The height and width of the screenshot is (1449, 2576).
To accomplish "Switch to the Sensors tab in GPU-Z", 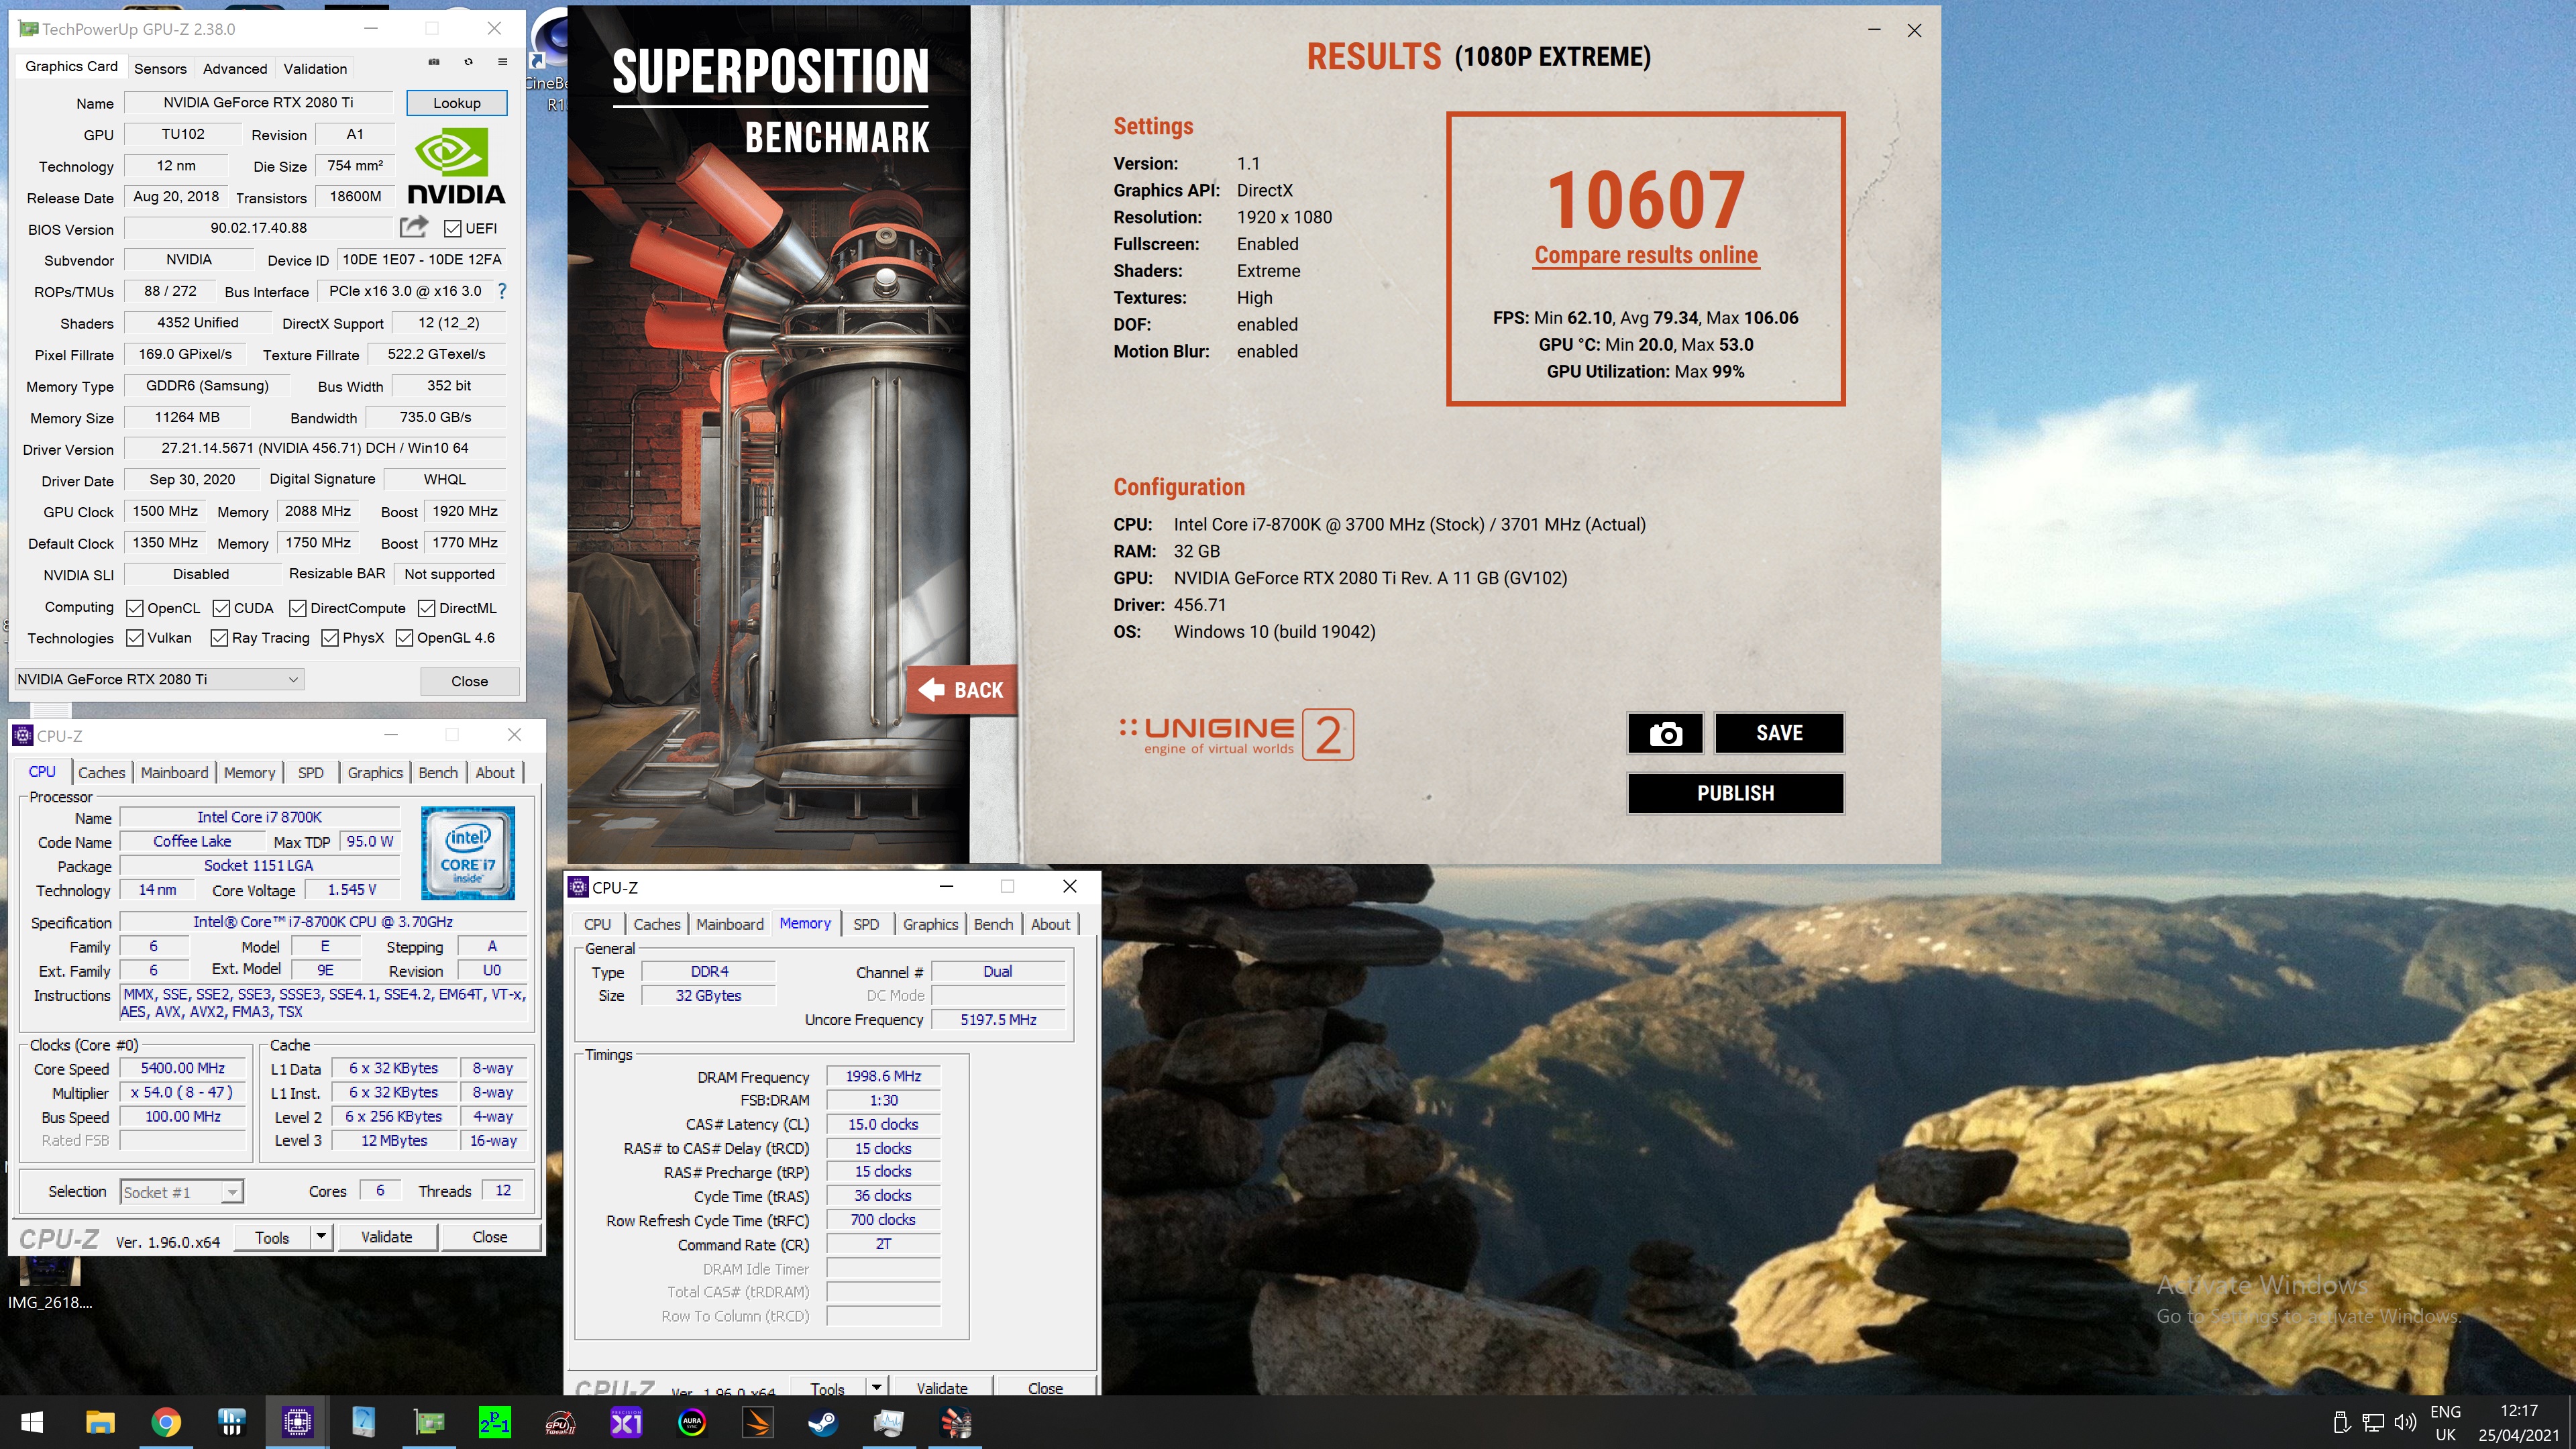I will (160, 68).
